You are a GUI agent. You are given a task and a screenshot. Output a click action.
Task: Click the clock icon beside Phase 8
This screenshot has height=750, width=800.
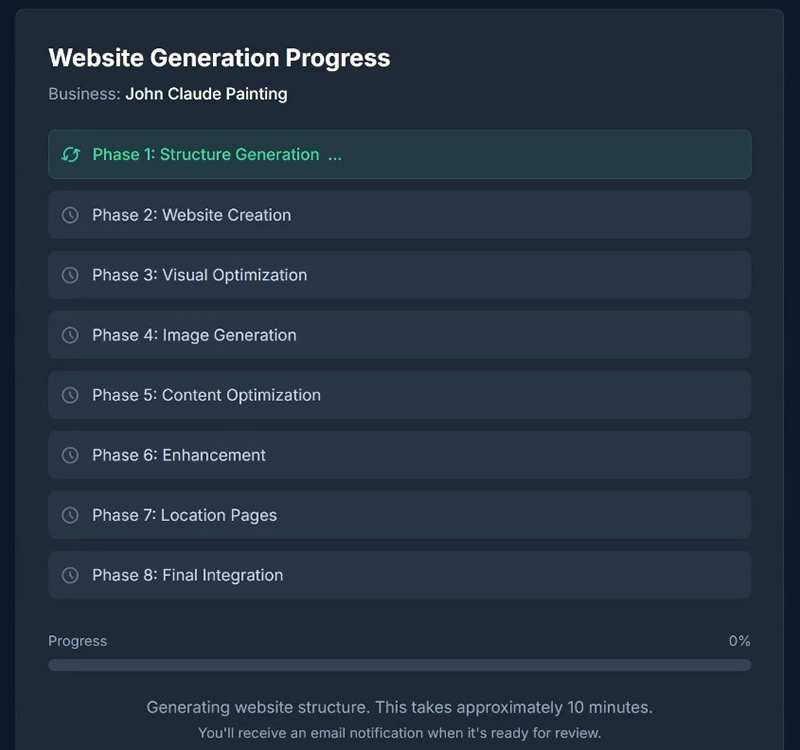[x=70, y=575]
